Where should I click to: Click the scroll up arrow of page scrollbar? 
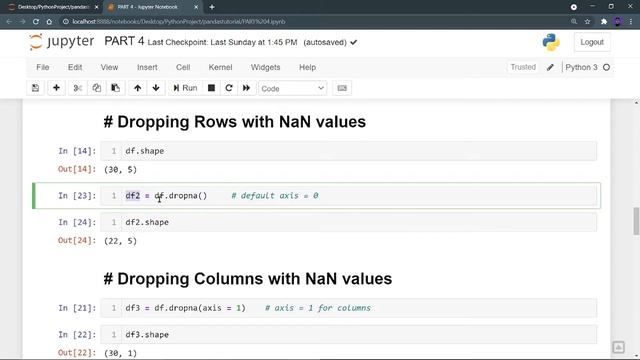[636, 102]
